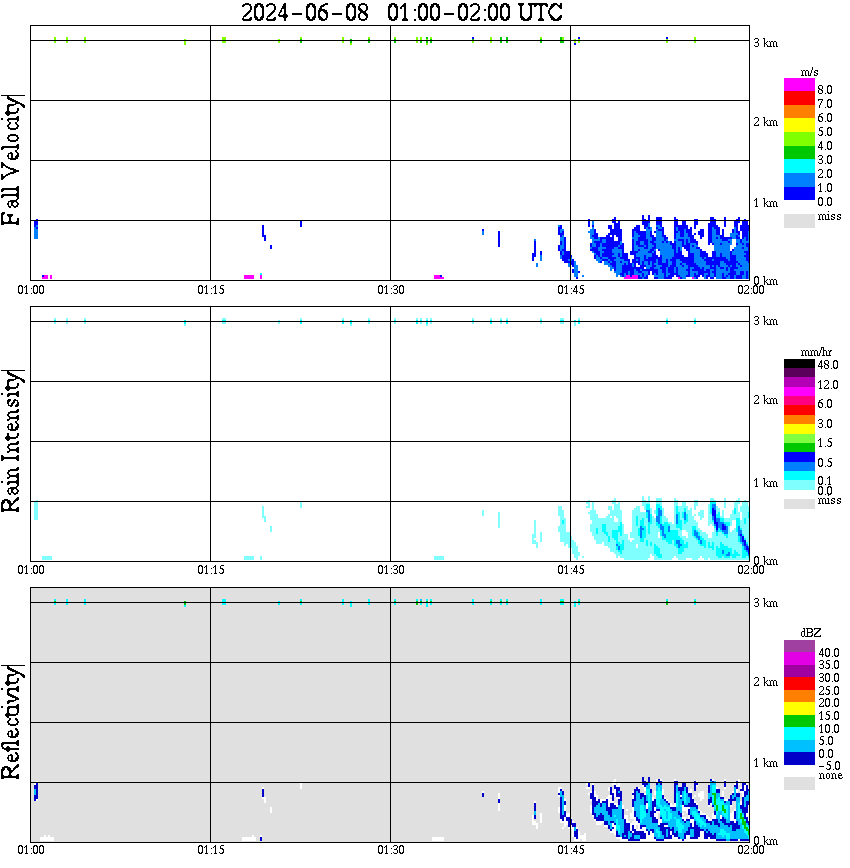Click the yellow 5.0 m/s legend swatch
Screen dimensions: 850x868
[x=799, y=125]
